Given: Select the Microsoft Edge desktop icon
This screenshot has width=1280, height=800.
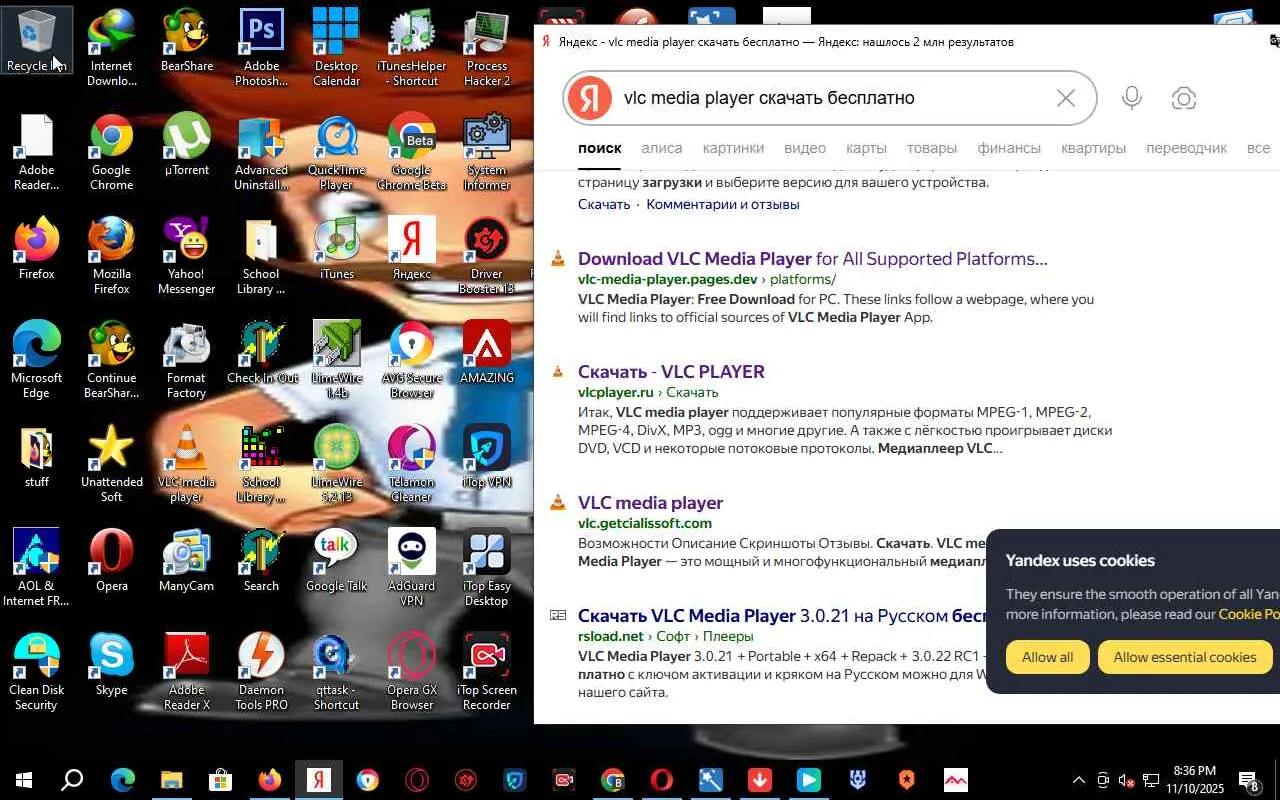Looking at the screenshot, I should pyautogui.click(x=36, y=360).
